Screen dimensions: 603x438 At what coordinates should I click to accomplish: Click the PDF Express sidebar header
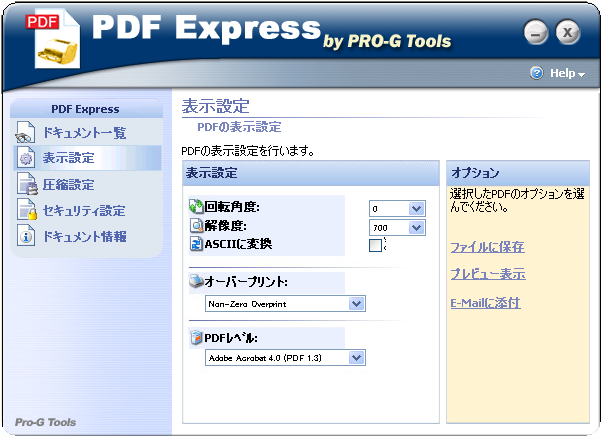[86, 109]
